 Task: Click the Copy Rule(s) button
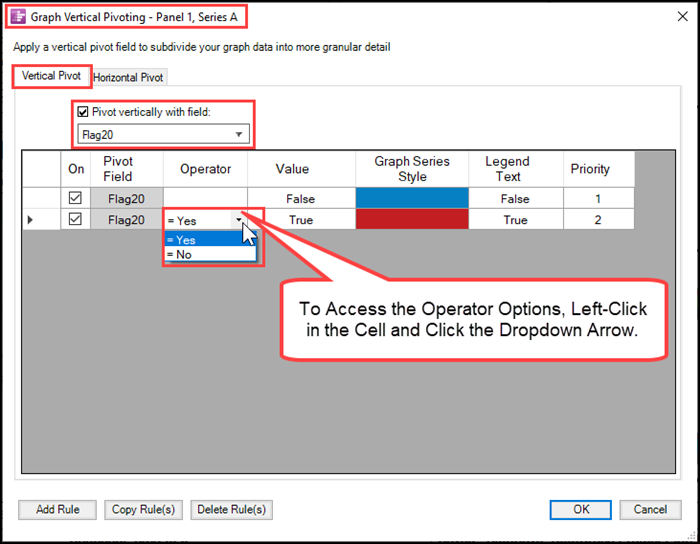(143, 510)
